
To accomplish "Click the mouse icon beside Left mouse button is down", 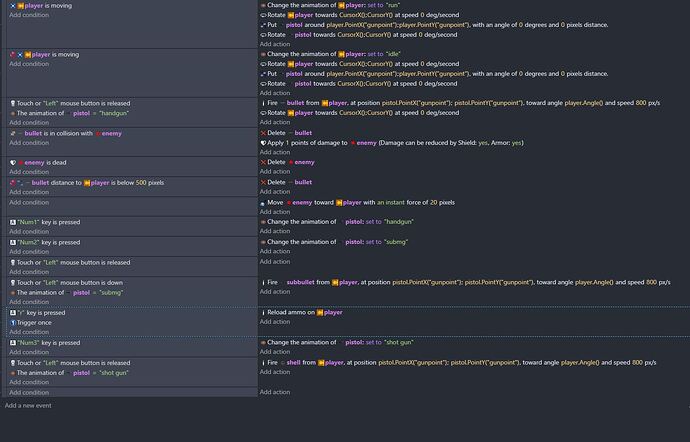I will coord(12,282).
